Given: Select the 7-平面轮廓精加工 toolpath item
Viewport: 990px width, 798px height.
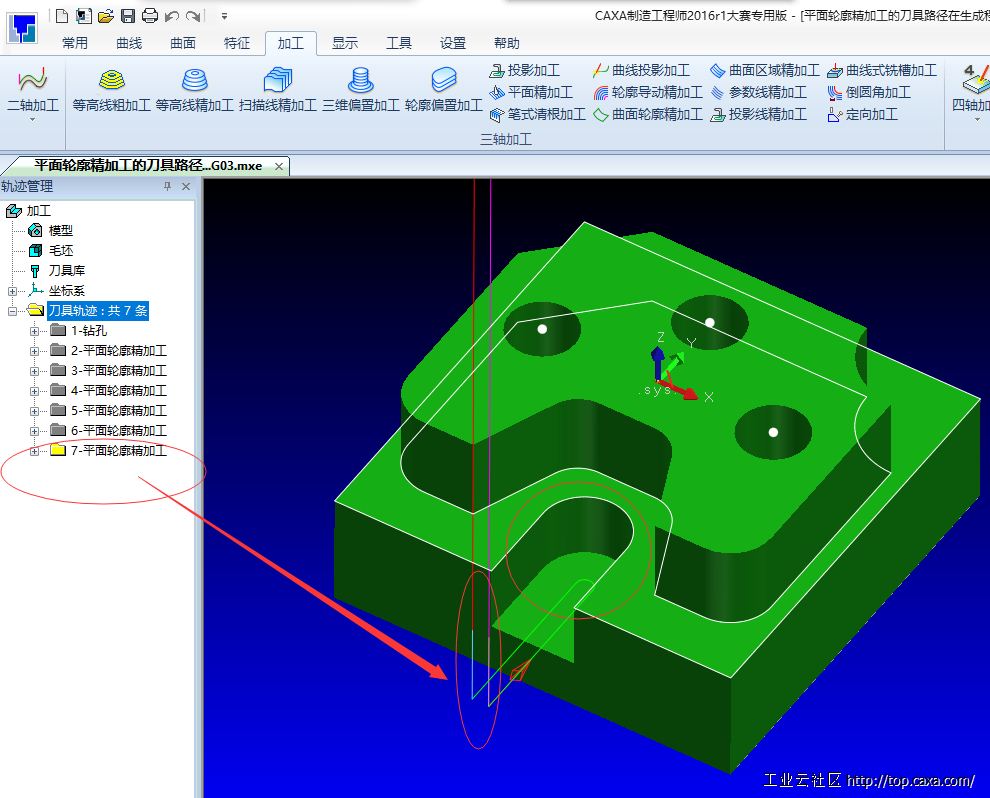Looking at the screenshot, I should [119, 451].
